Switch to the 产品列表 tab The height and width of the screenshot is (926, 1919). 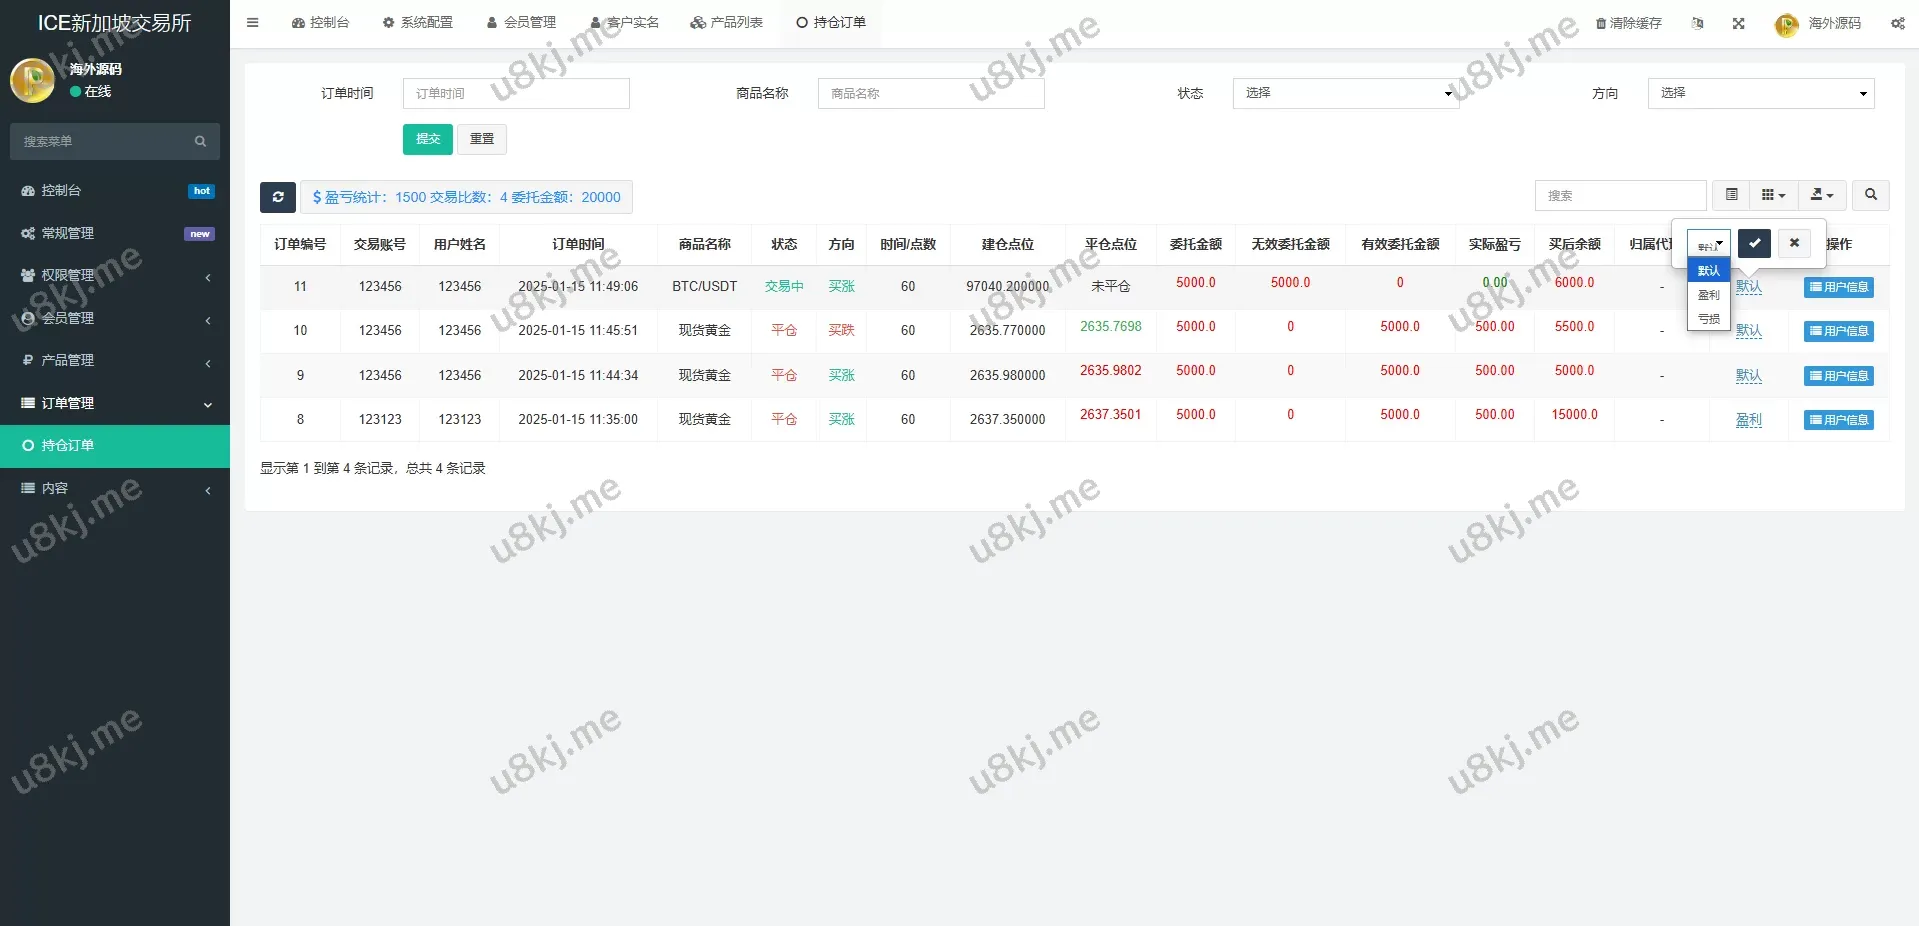[727, 23]
